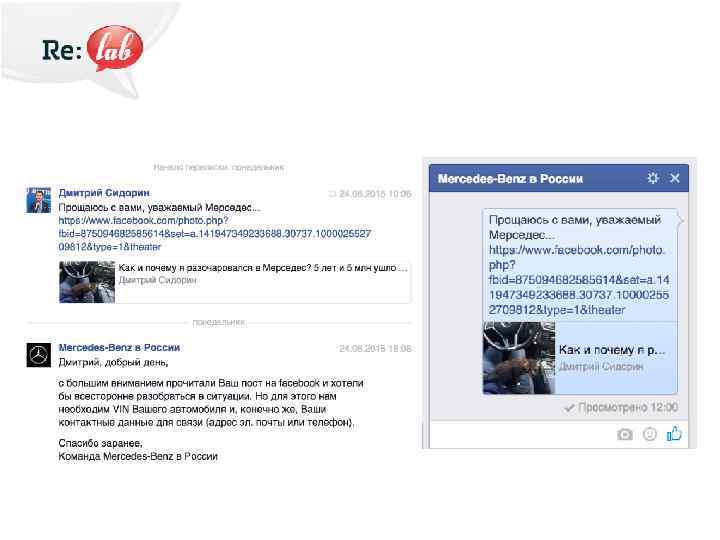Screen dimensions: 720x540
Task: Click the 'Дмитрий, добрый день,' greeting text
Action: pos(113,363)
